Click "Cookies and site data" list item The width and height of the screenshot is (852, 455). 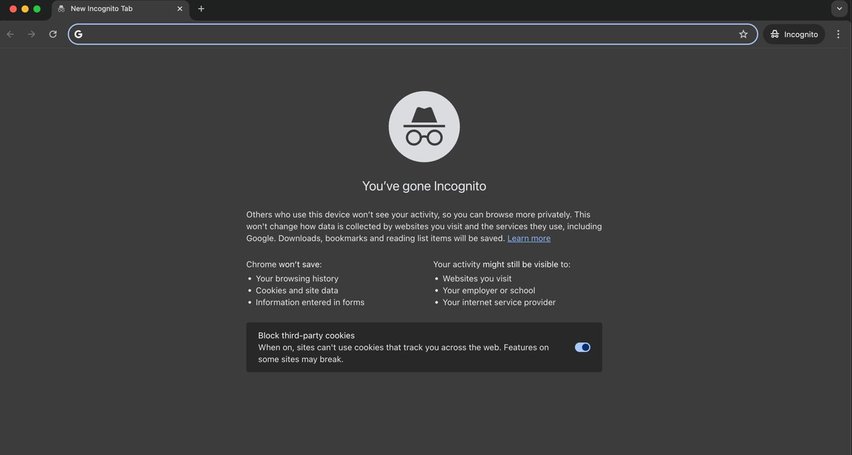pyautogui.click(x=297, y=290)
